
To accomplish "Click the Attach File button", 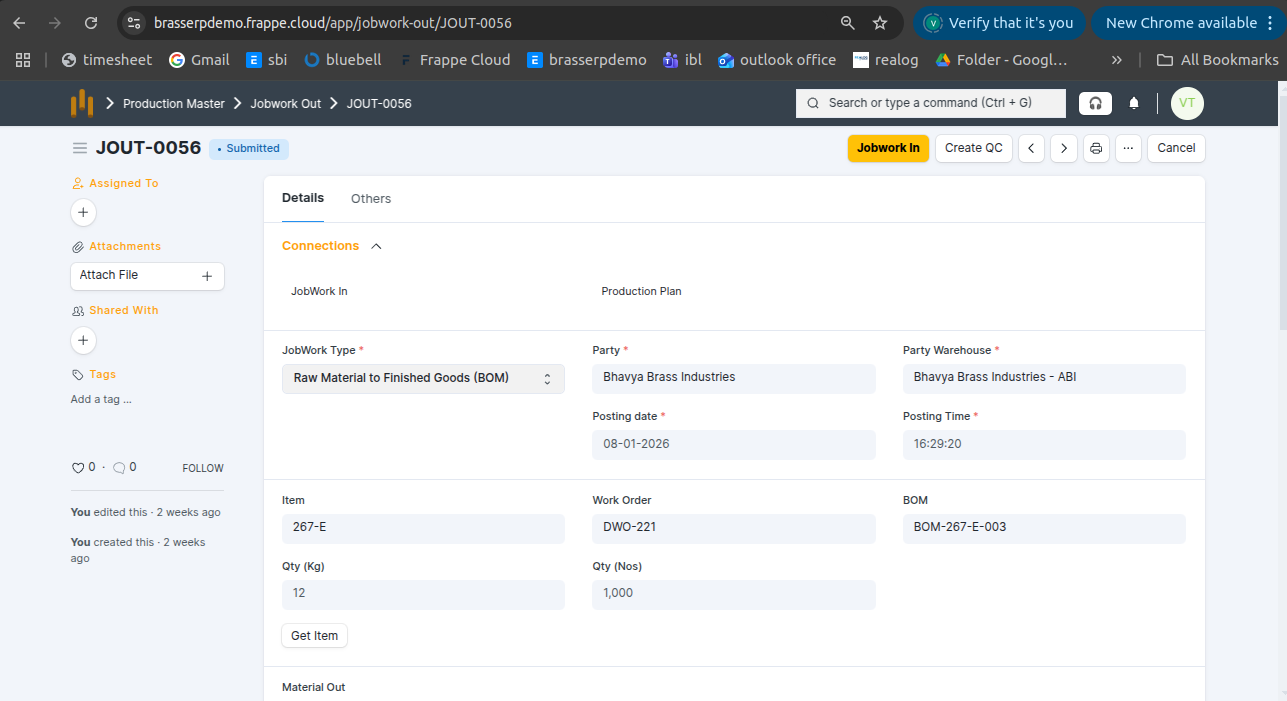I will pos(147,276).
